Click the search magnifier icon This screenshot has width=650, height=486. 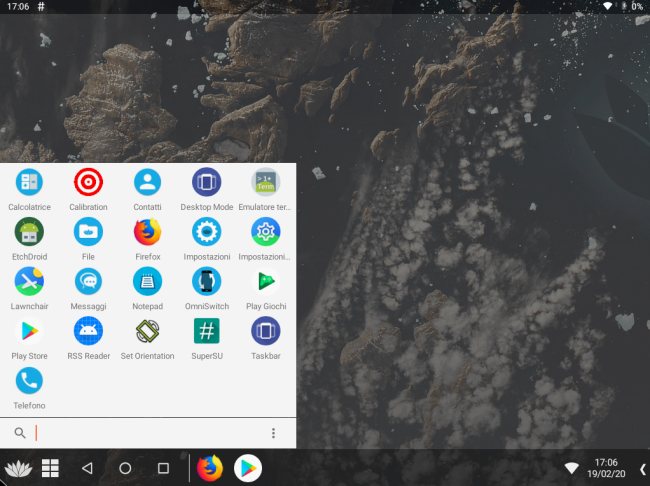(x=19, y=433)
